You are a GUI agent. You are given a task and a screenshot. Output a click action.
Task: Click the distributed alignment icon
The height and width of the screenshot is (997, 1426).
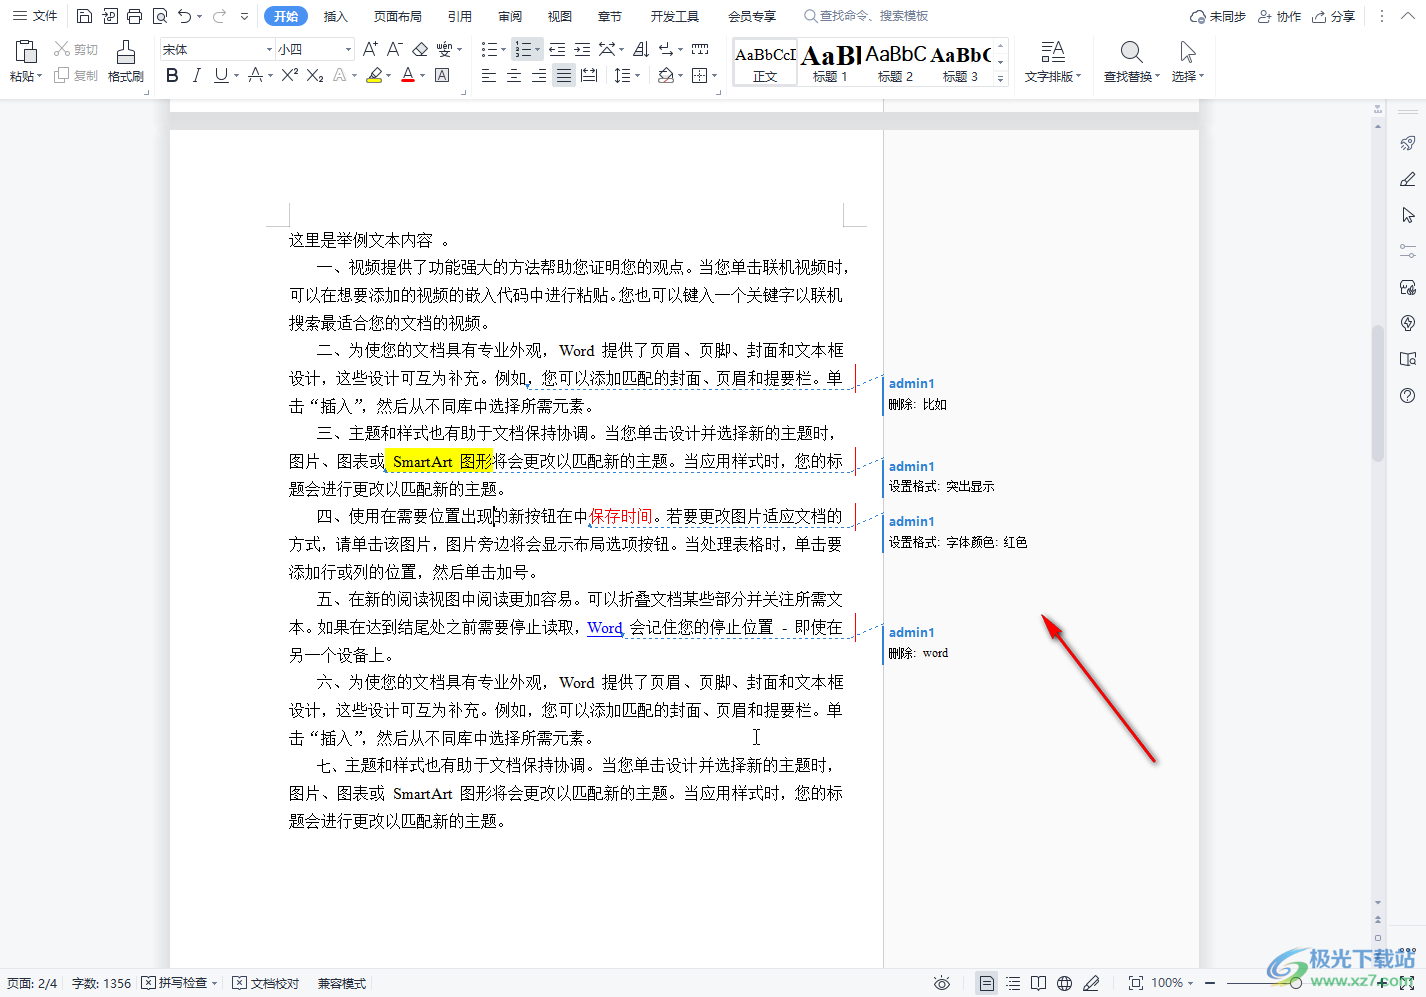point(589,75)
